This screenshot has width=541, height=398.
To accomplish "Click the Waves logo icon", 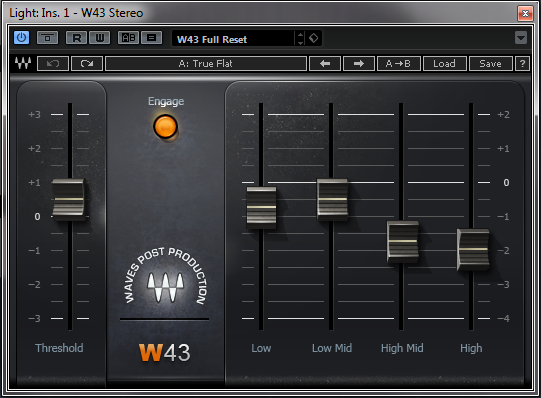I will click(x=23, y=63).
